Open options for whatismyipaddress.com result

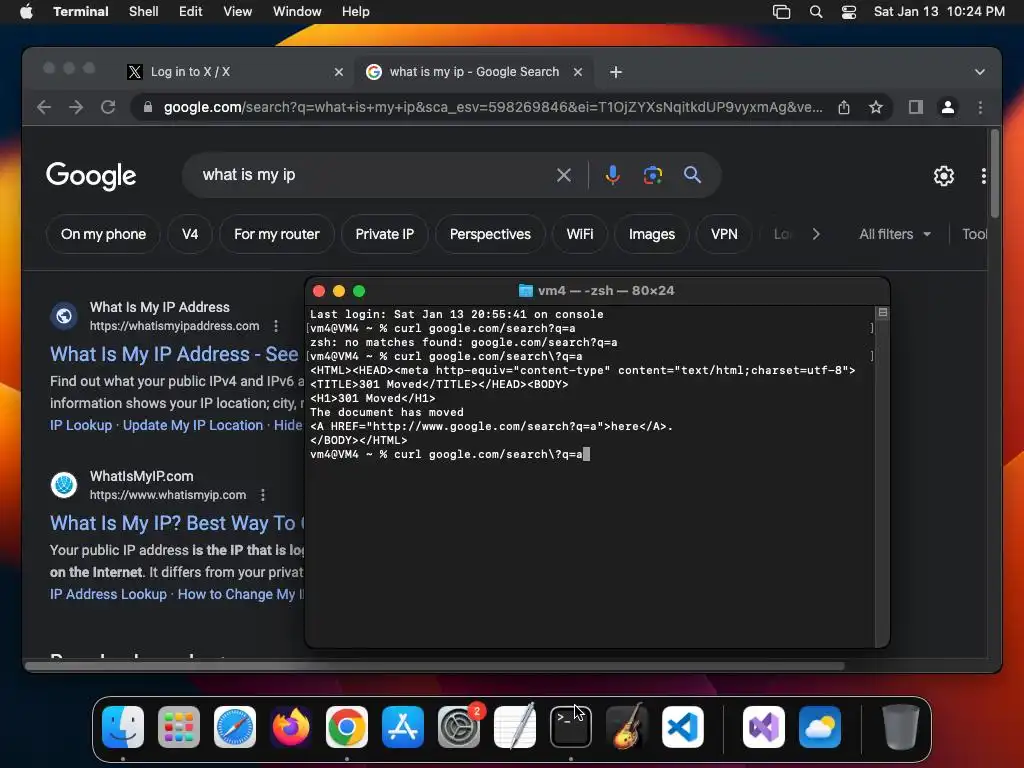(x=276, y=326)
